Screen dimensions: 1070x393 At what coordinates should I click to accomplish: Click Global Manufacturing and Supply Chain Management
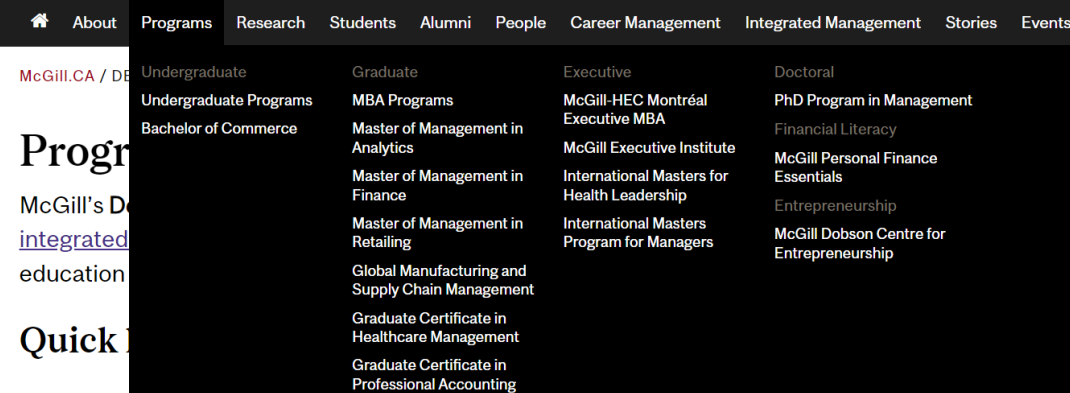[x=443, y=280]
